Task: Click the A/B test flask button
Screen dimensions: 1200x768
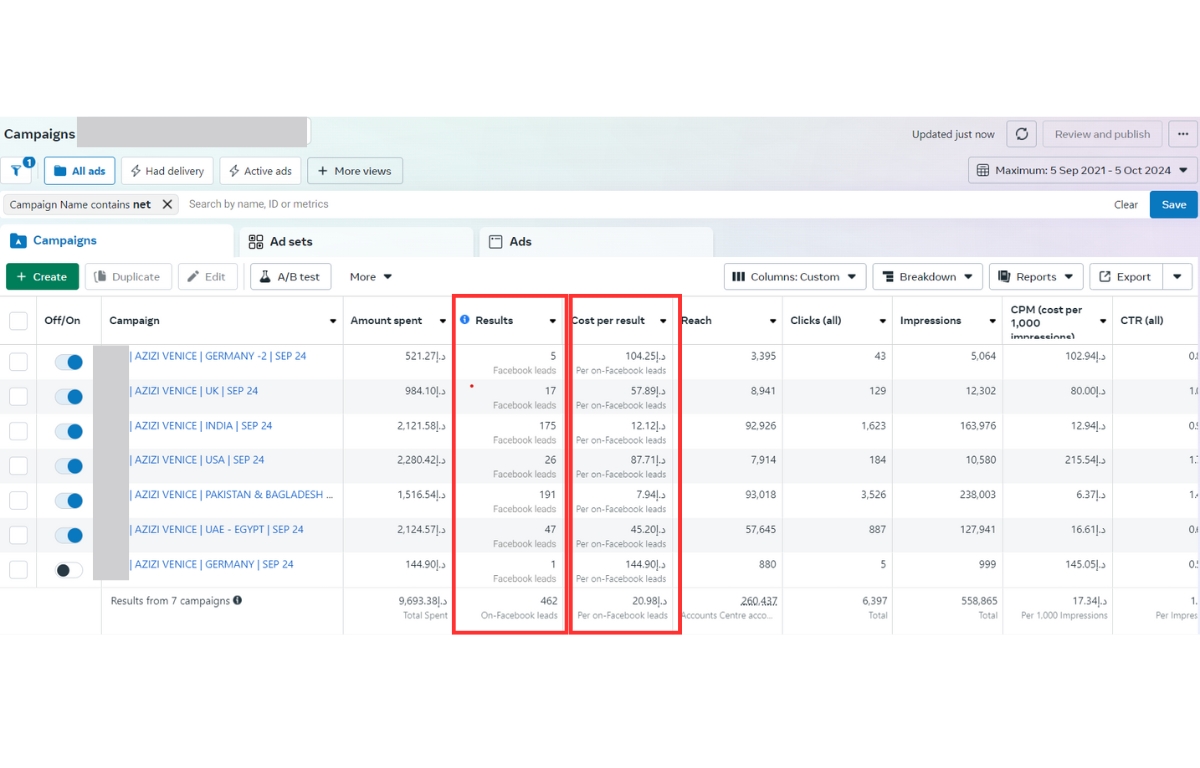Action: [290, 277]
